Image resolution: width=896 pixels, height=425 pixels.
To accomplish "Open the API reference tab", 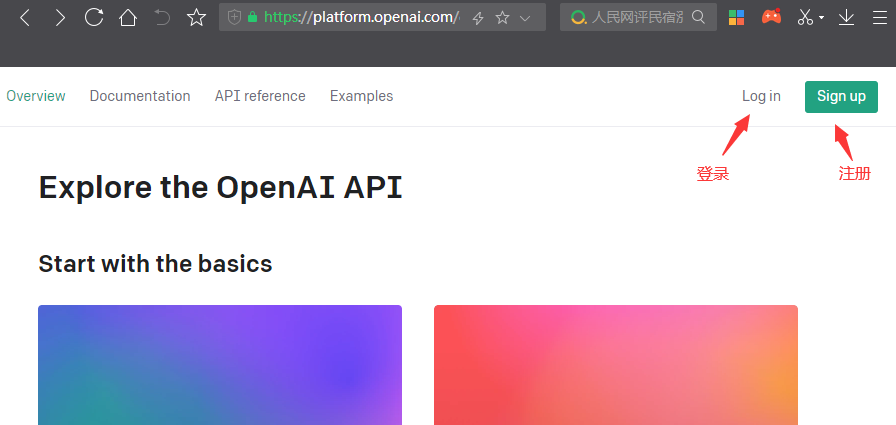I will point(260,96).
